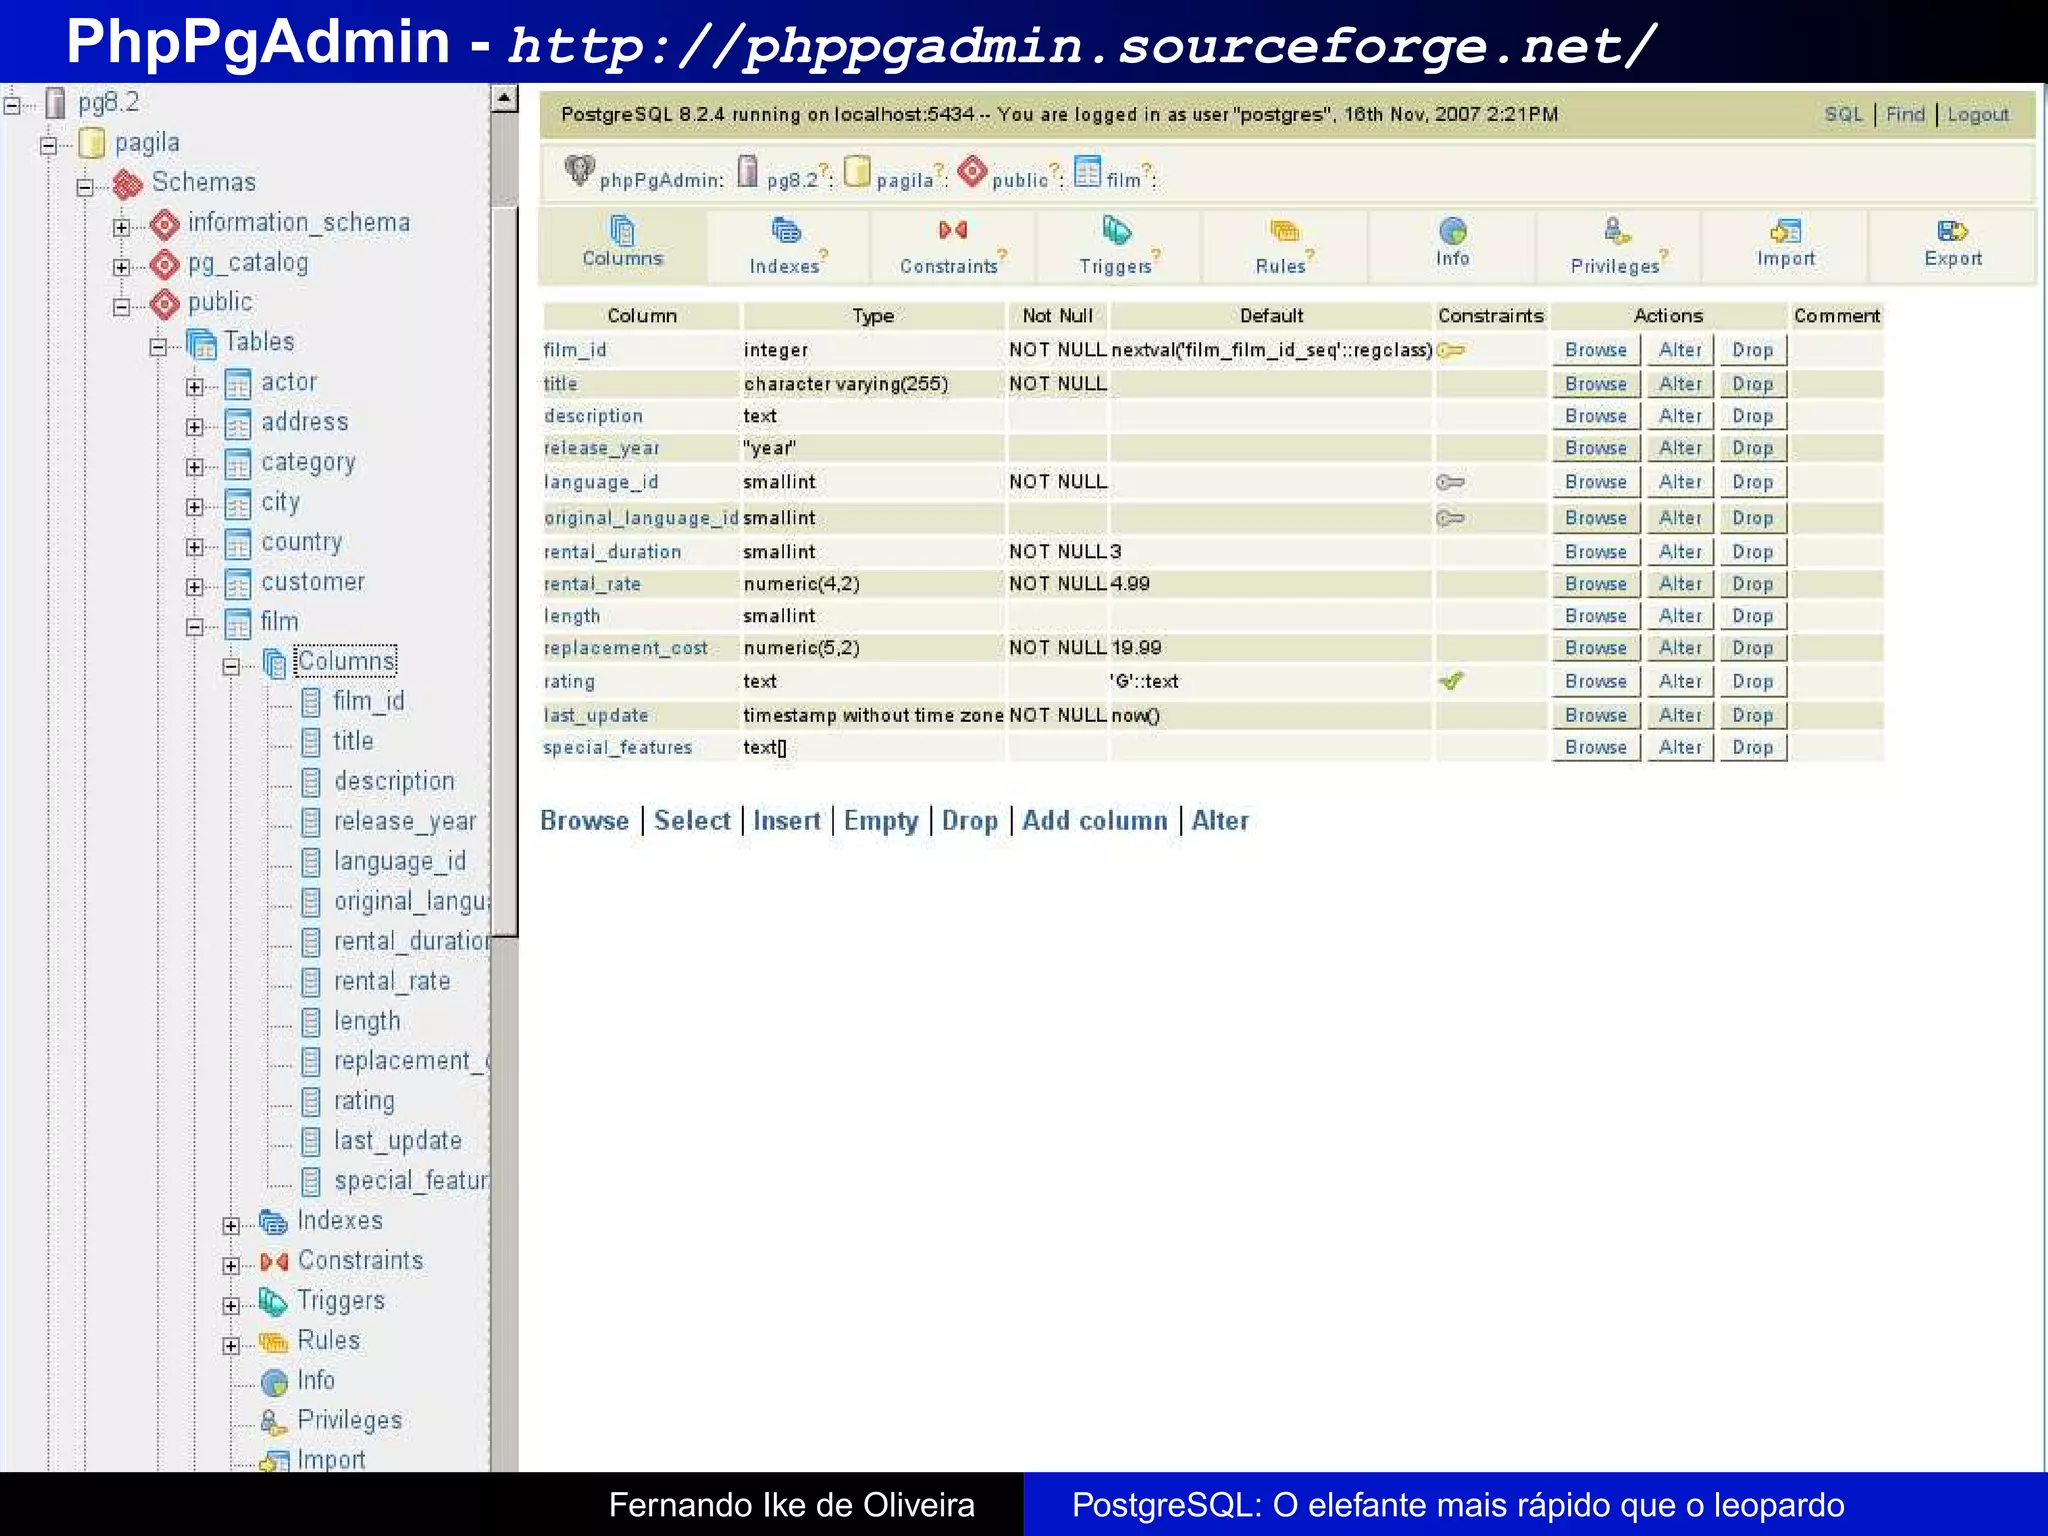Click Browse in the title row
This screenshot has width=2048, height=1536.
(x=1596, y=384)
